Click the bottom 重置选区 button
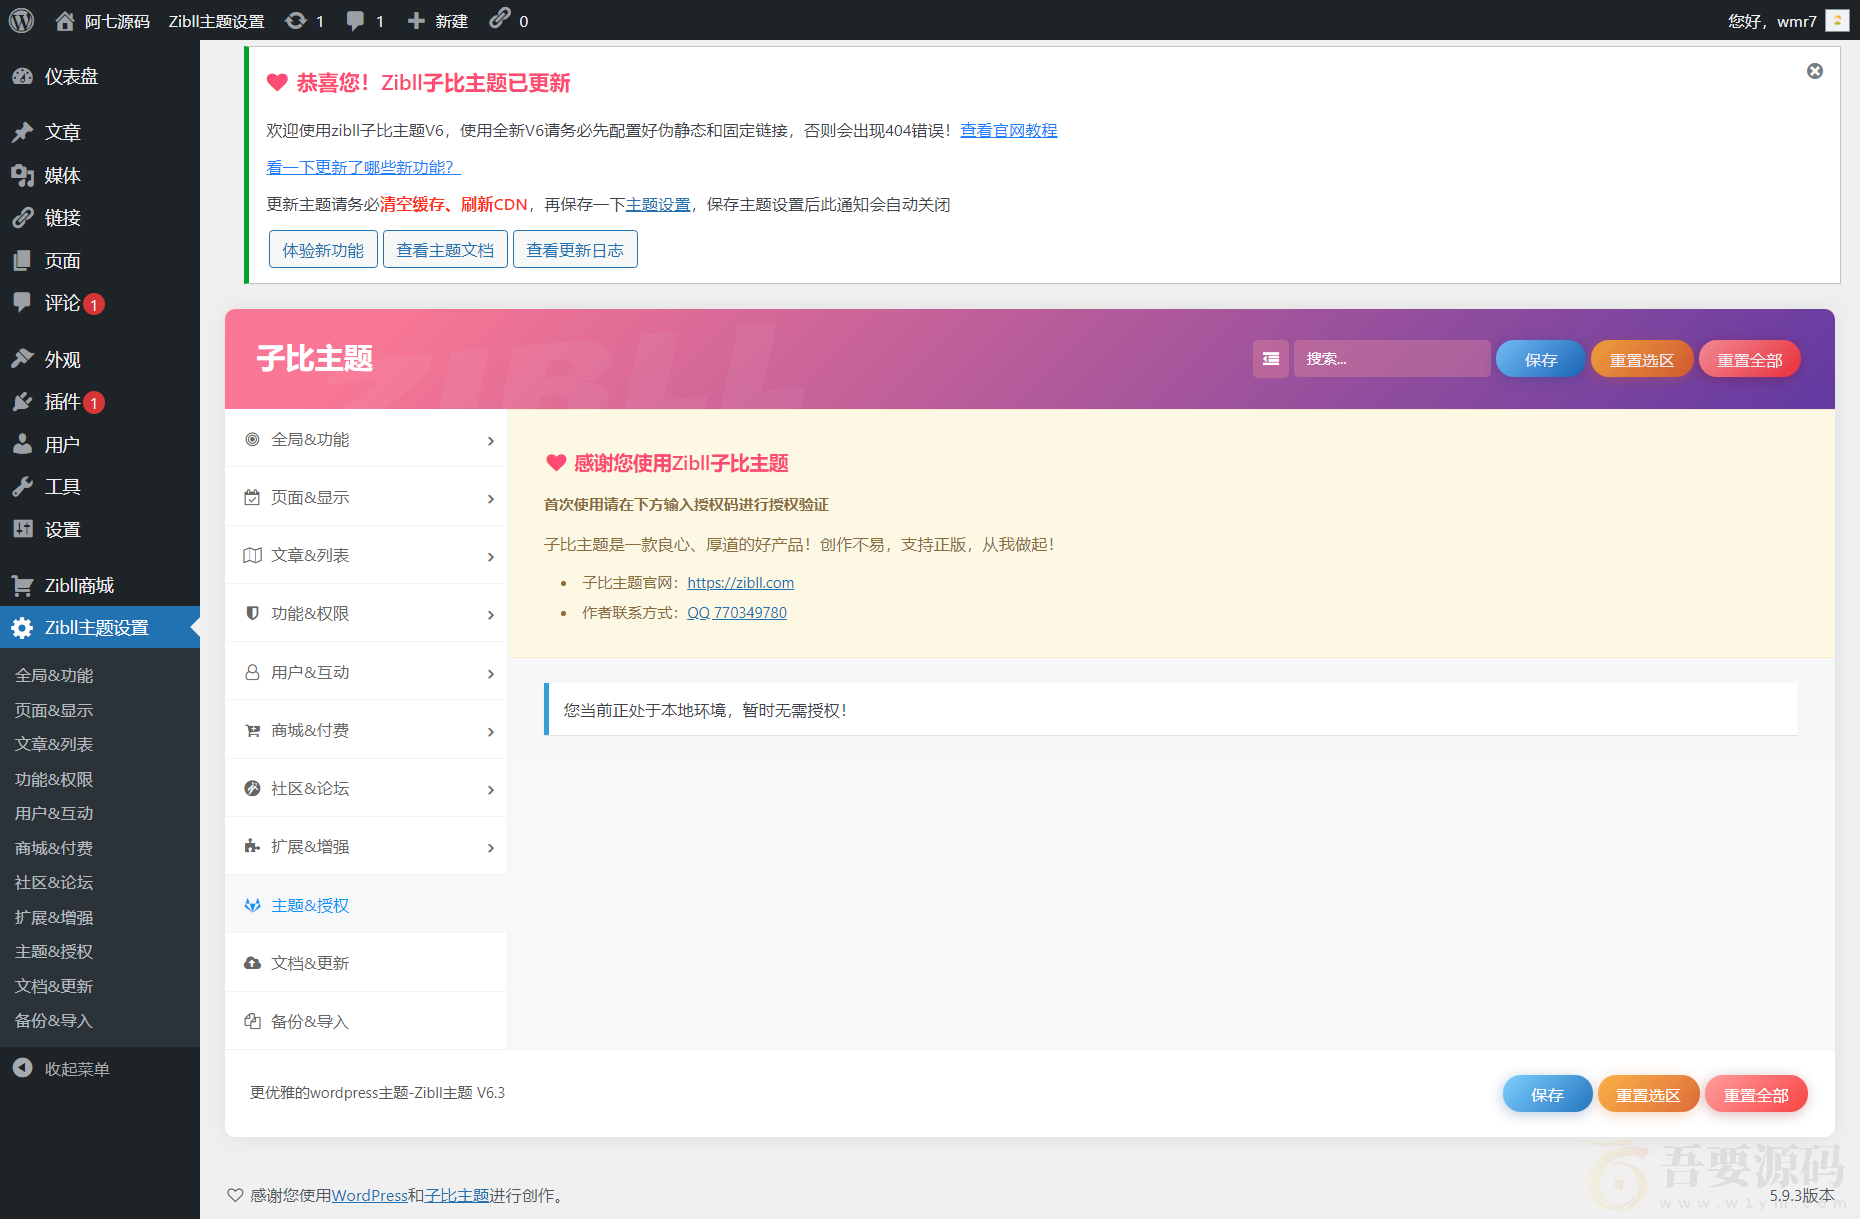Image resolution: width=1860 pixels, height=1219 pixels. [x=1648, y=1094]
